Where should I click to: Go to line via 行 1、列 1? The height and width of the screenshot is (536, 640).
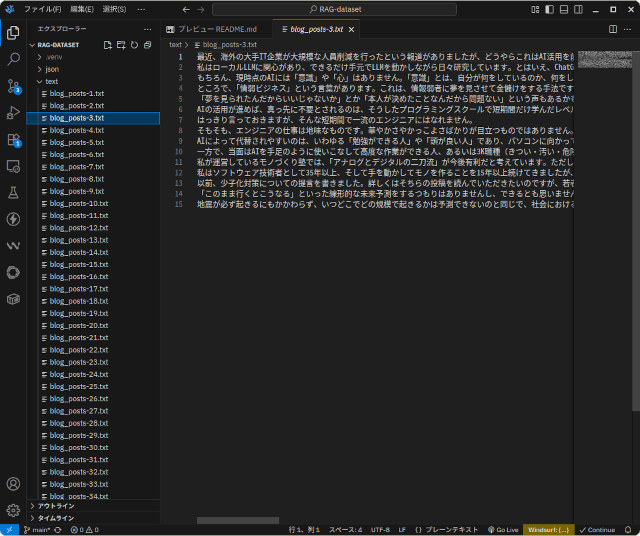tap(304, 530)
